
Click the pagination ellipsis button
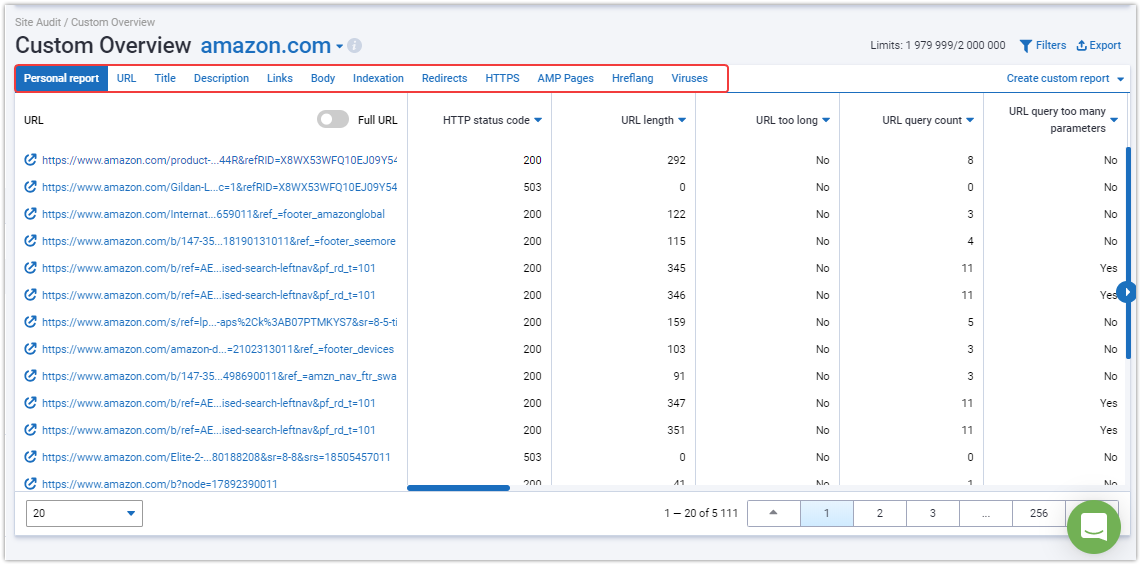[x=986, y=513]
